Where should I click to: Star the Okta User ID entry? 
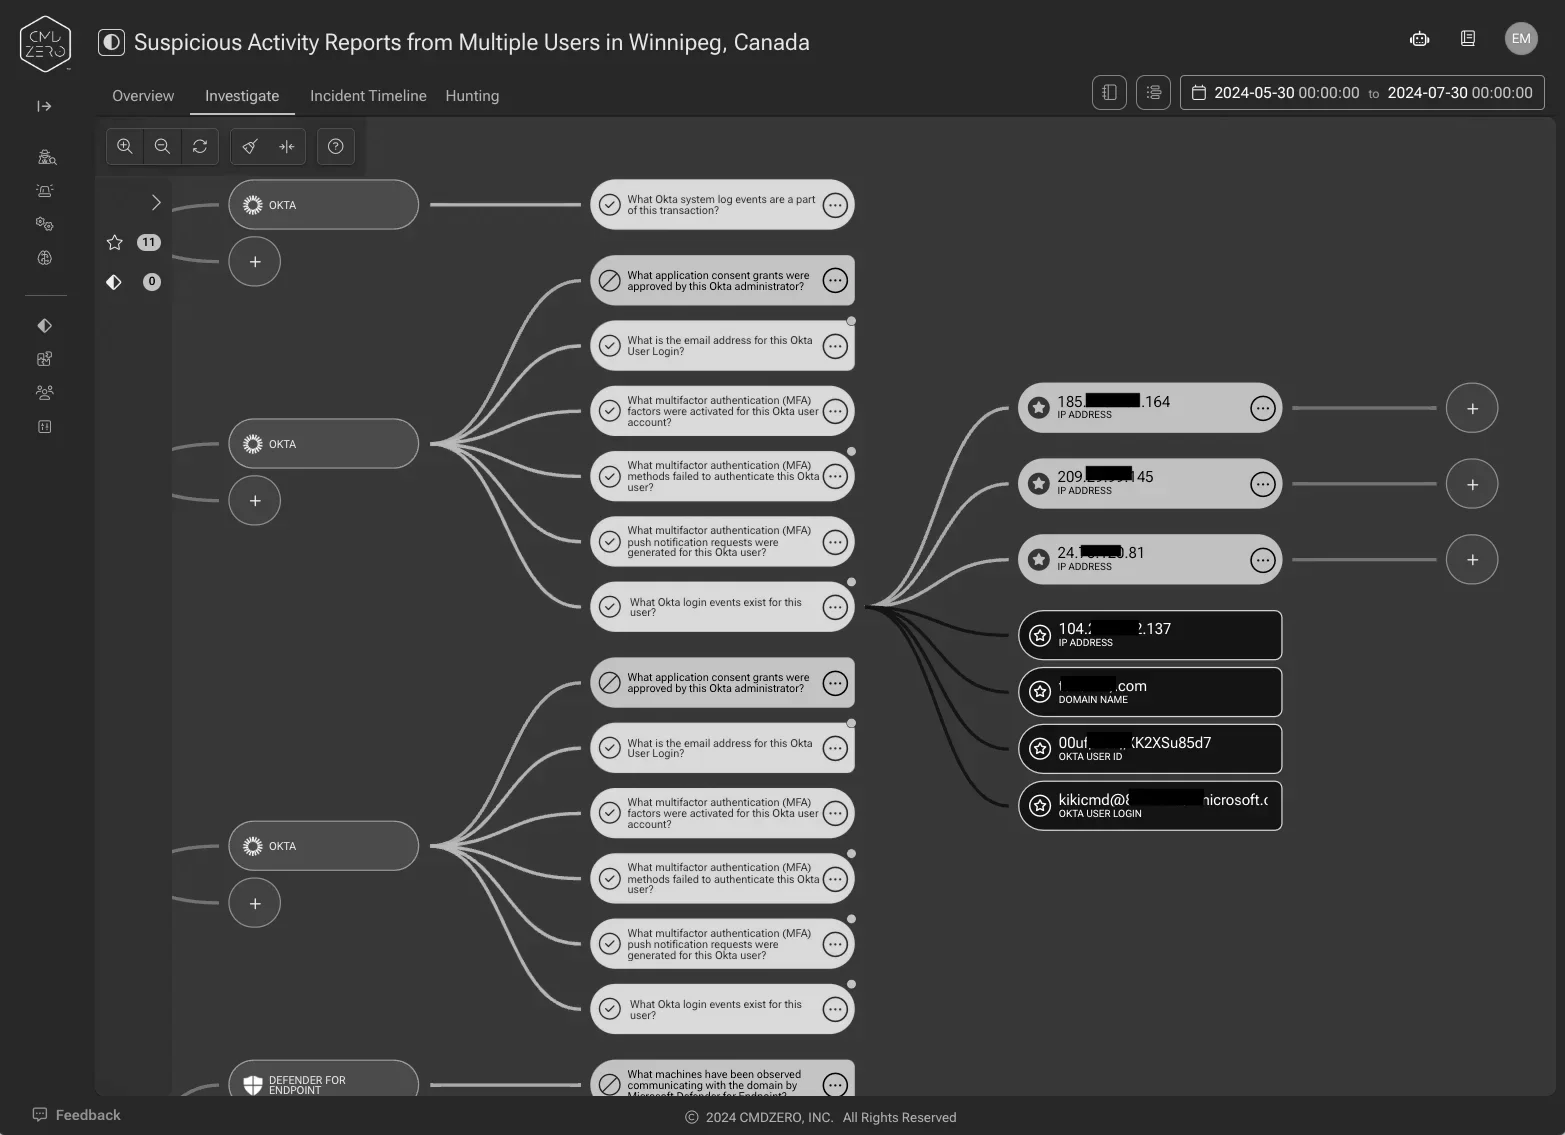coord(1040,749)
